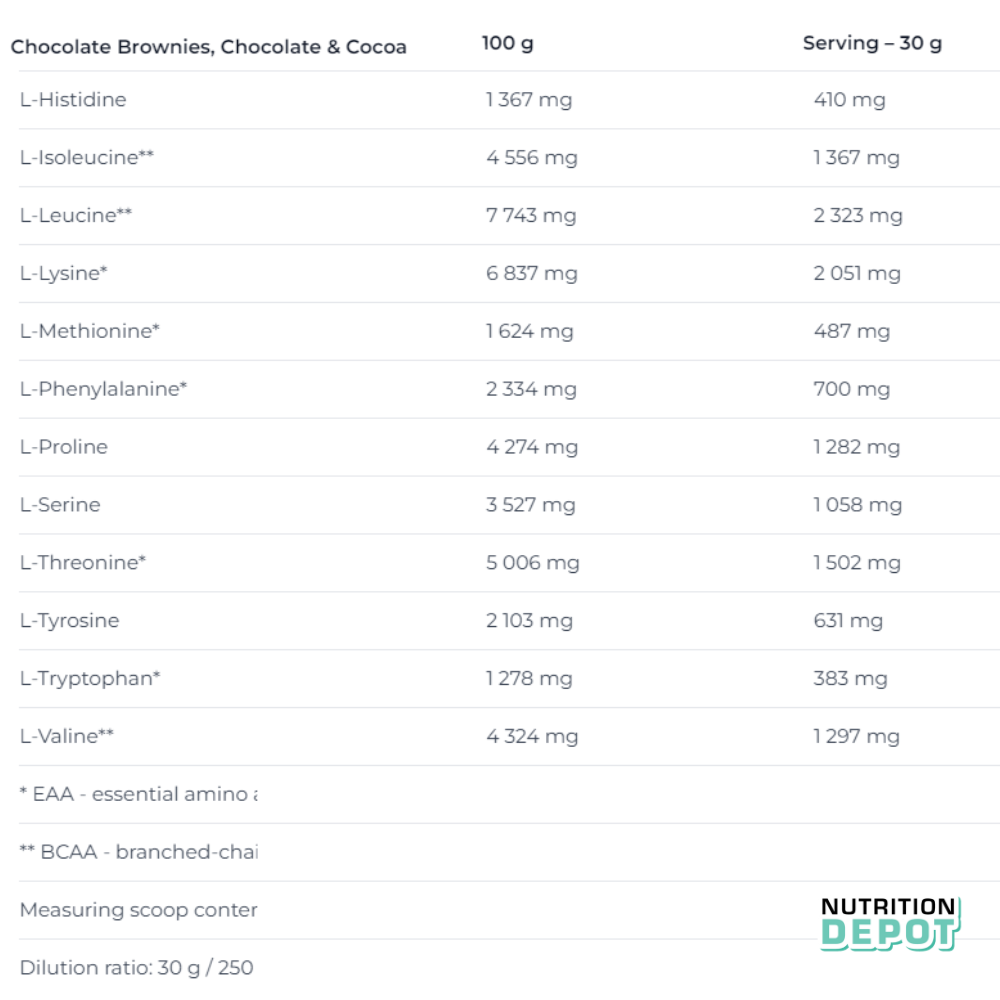This screenshot has height=1000, width=1000.
Task: Select the 100 g column header
Action: click(507, 43)
